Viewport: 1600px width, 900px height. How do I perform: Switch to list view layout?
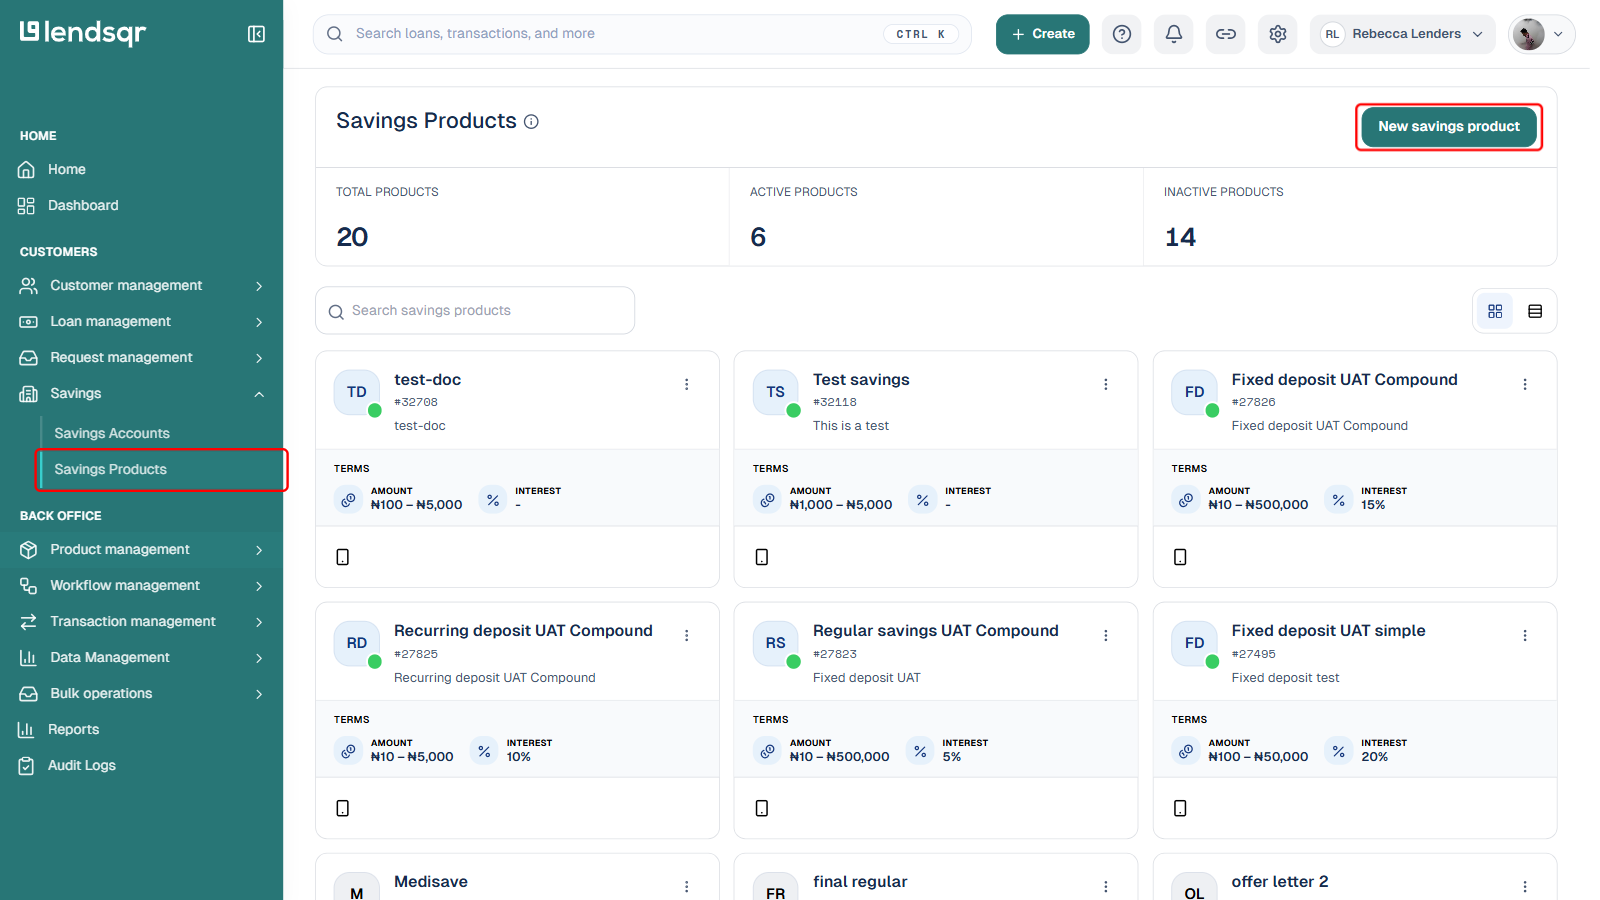pyautogui.click(x=1535, y=312)
